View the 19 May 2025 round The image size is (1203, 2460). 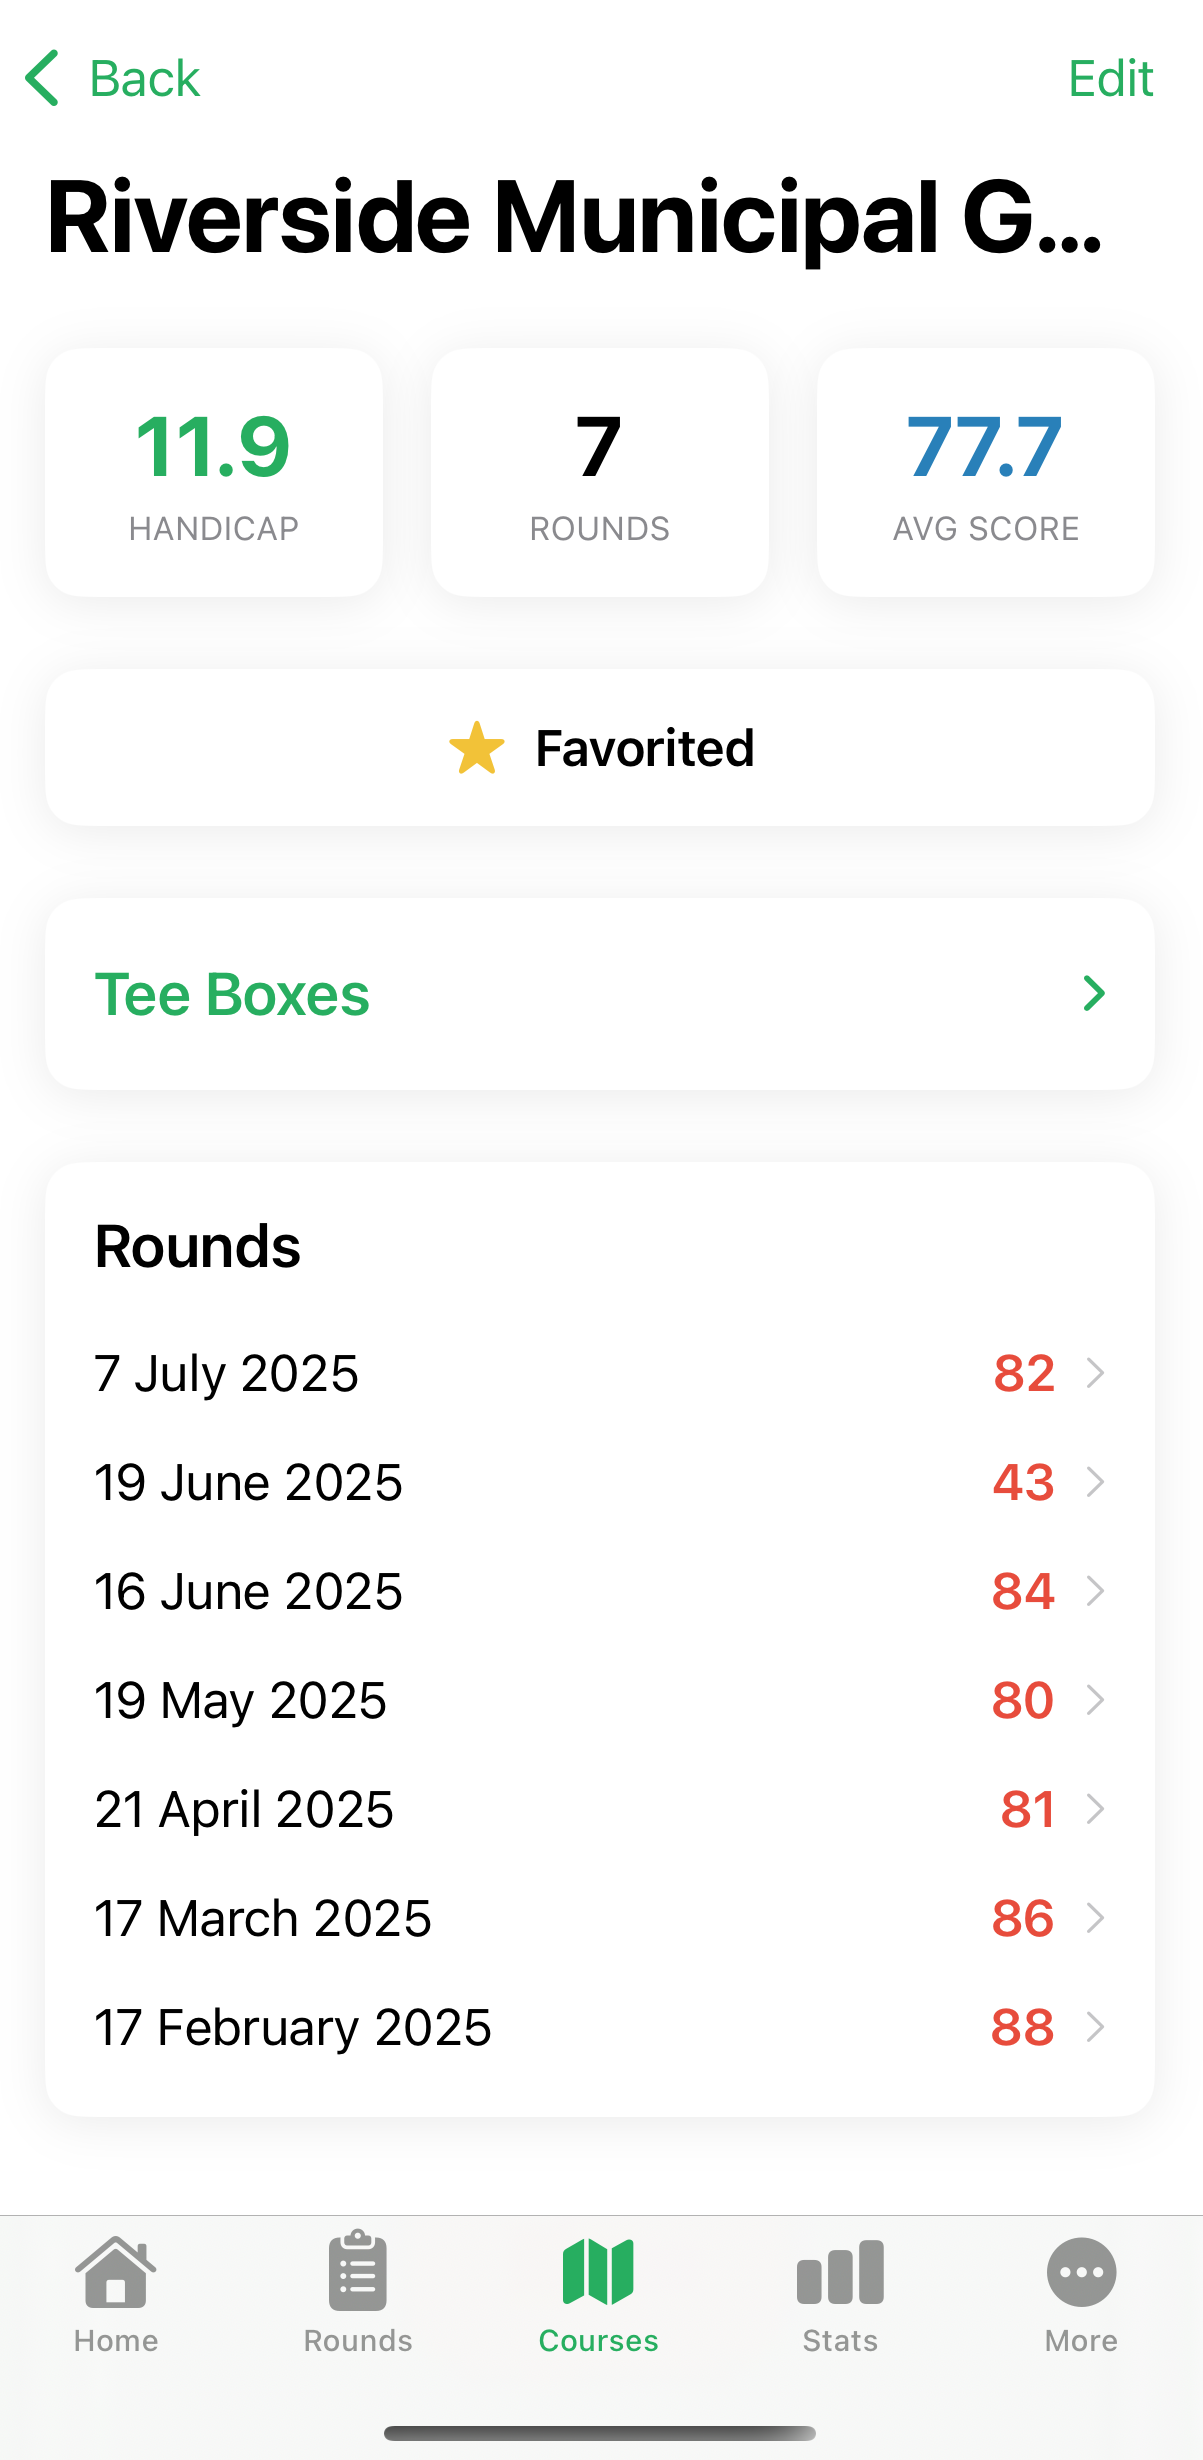[x=598, y=1700]
